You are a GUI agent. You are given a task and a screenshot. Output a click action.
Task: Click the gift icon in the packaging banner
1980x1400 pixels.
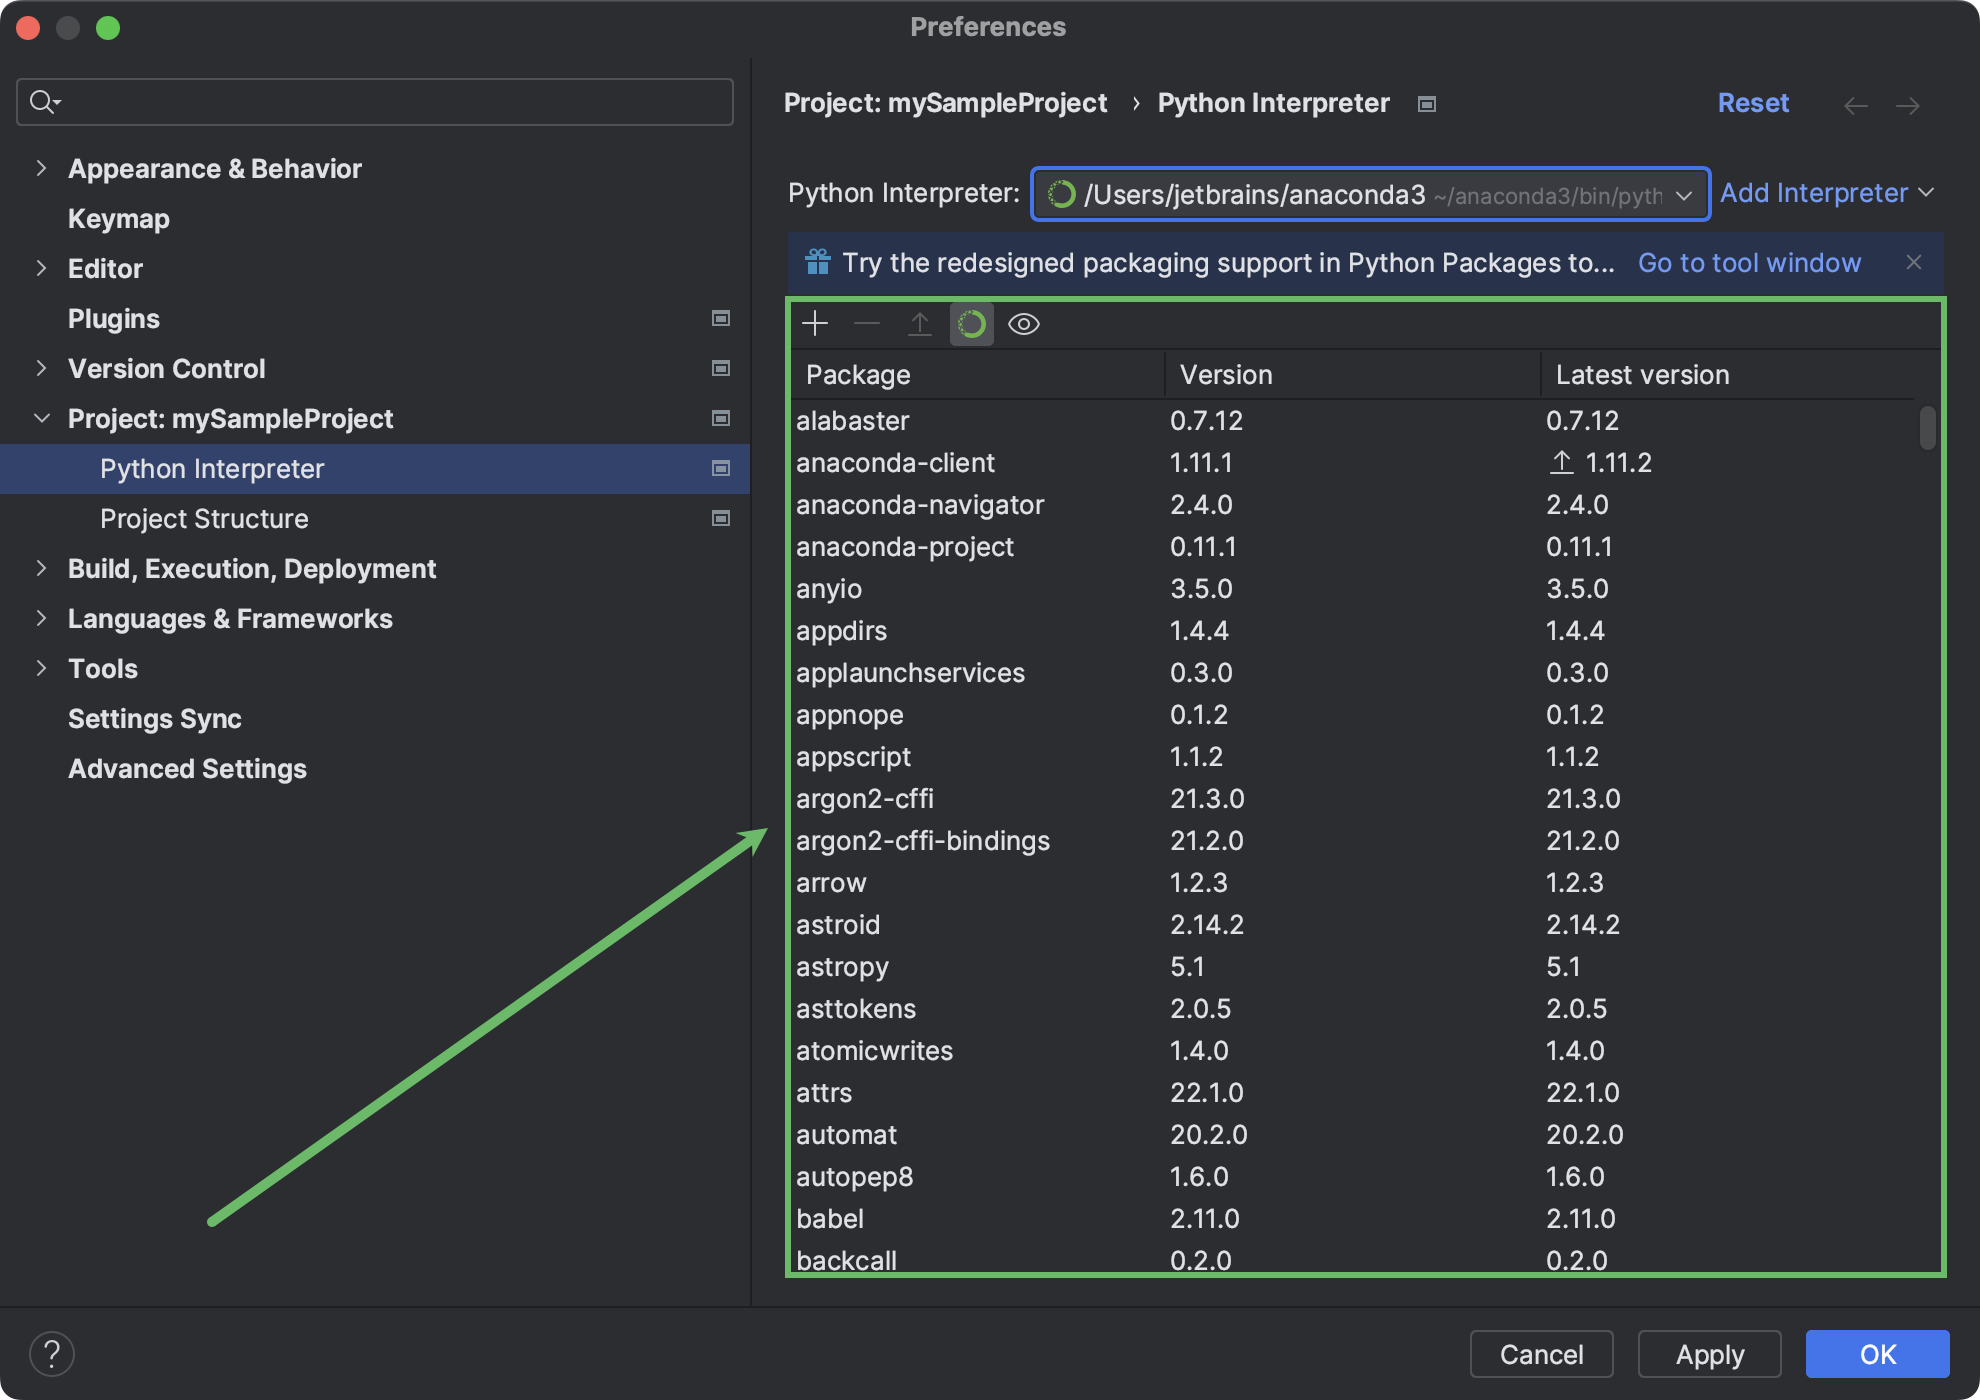[x=817, y=262]
